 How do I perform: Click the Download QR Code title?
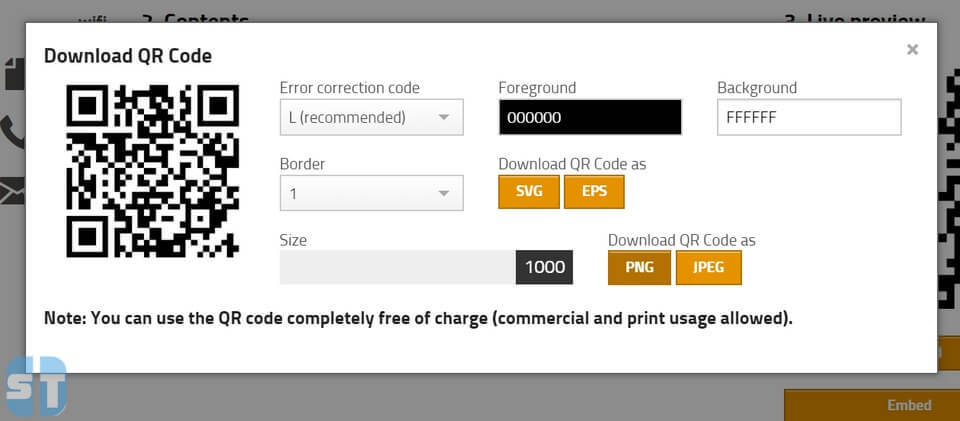[128, 56]
